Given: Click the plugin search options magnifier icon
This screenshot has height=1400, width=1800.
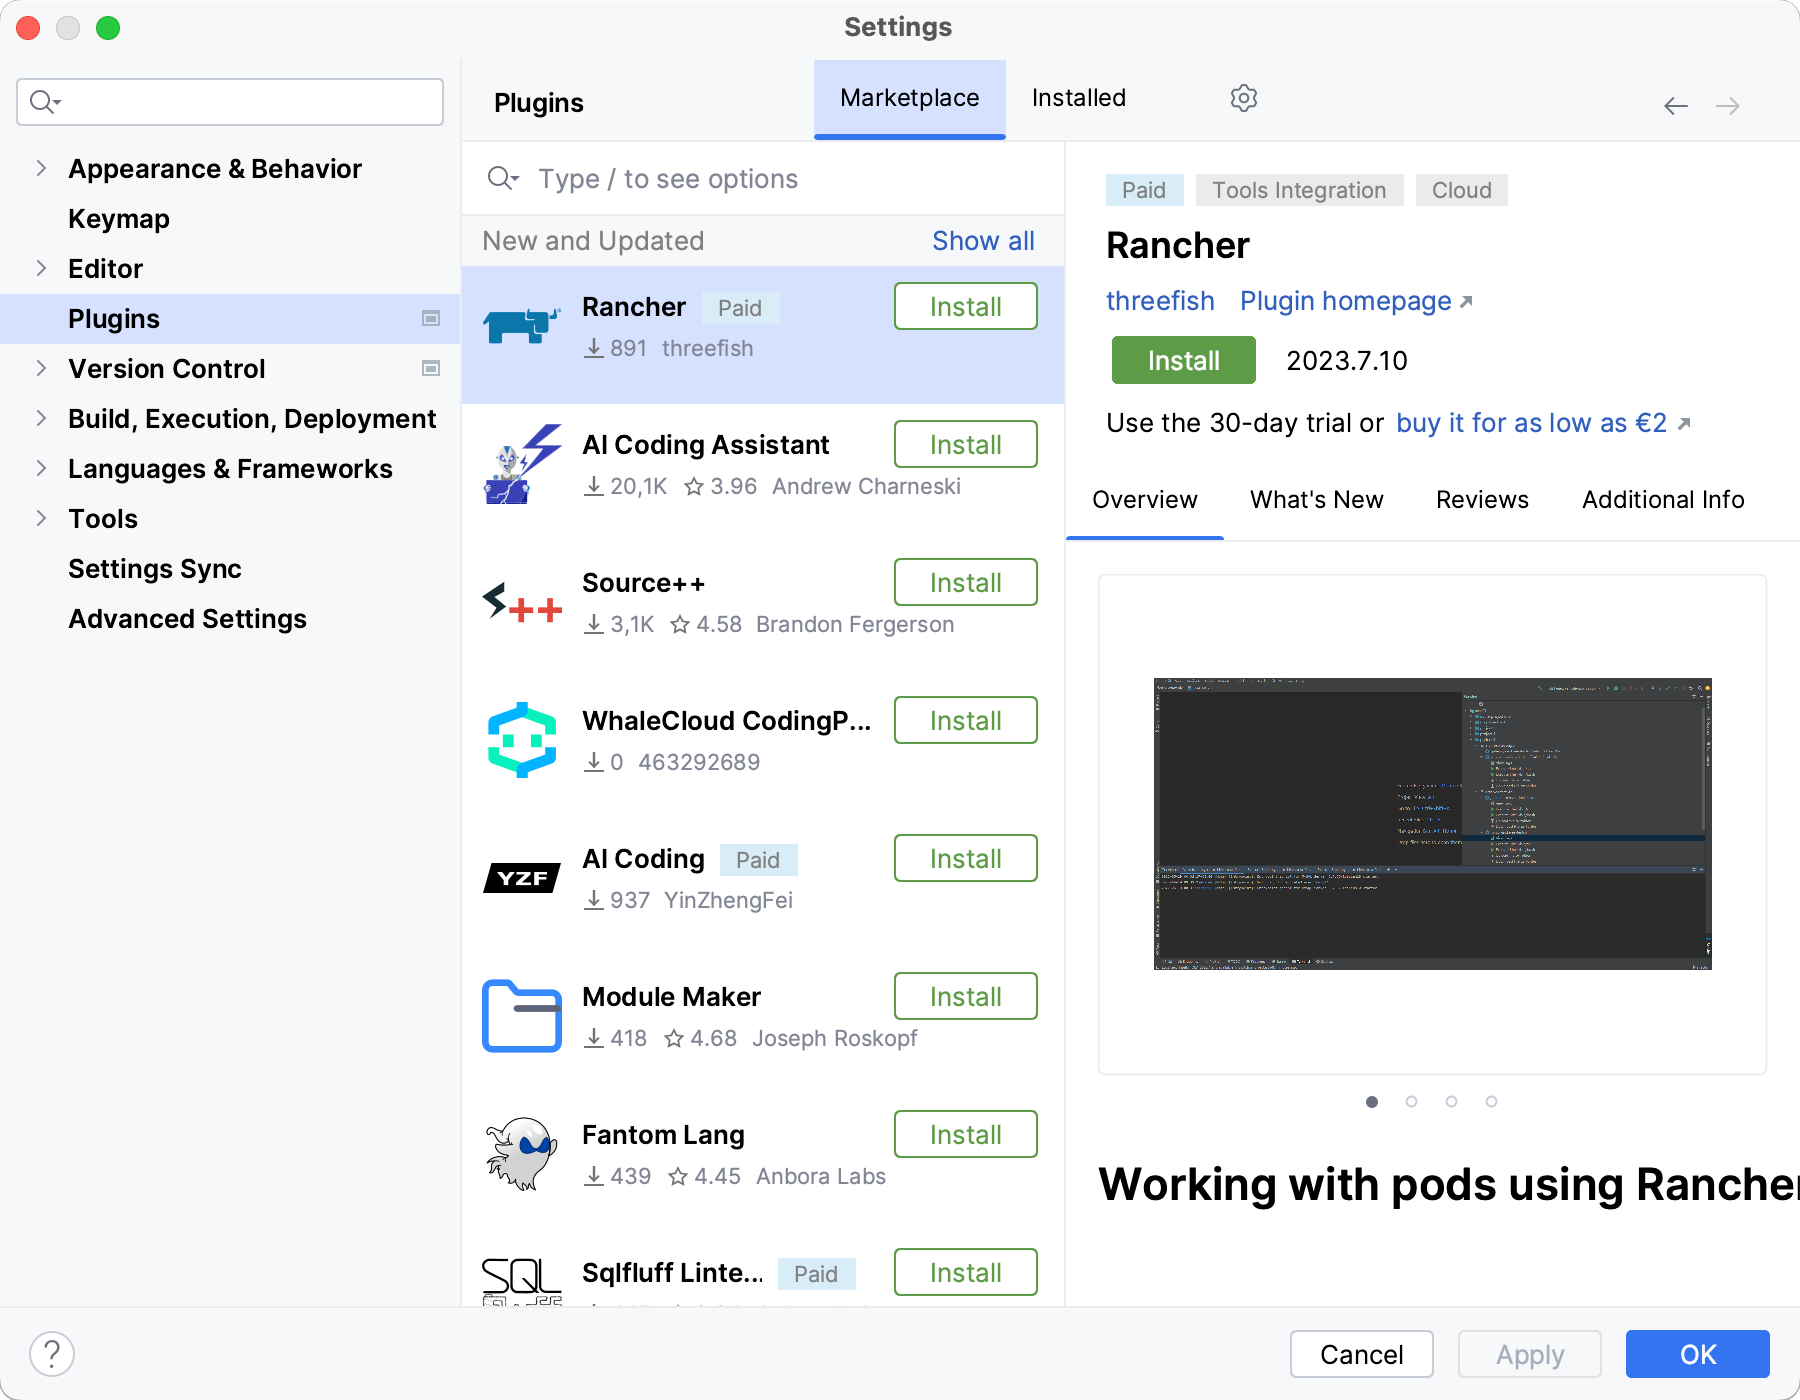Looking at the screenshot, I should [x=503, y=179].
